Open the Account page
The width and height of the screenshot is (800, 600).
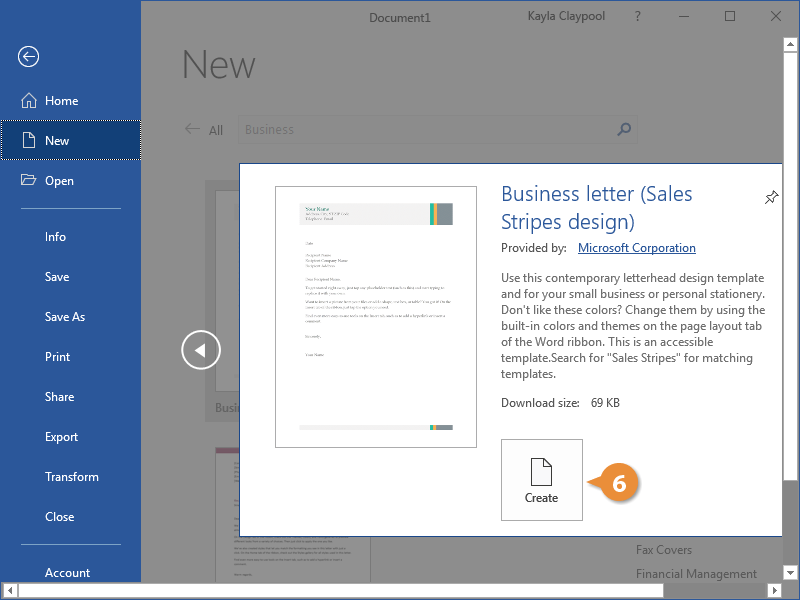tap(67, 573)
